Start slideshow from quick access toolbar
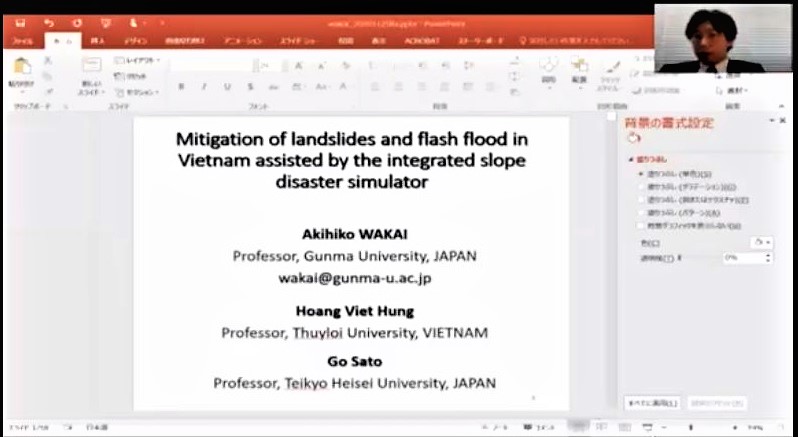 [106, 23]
